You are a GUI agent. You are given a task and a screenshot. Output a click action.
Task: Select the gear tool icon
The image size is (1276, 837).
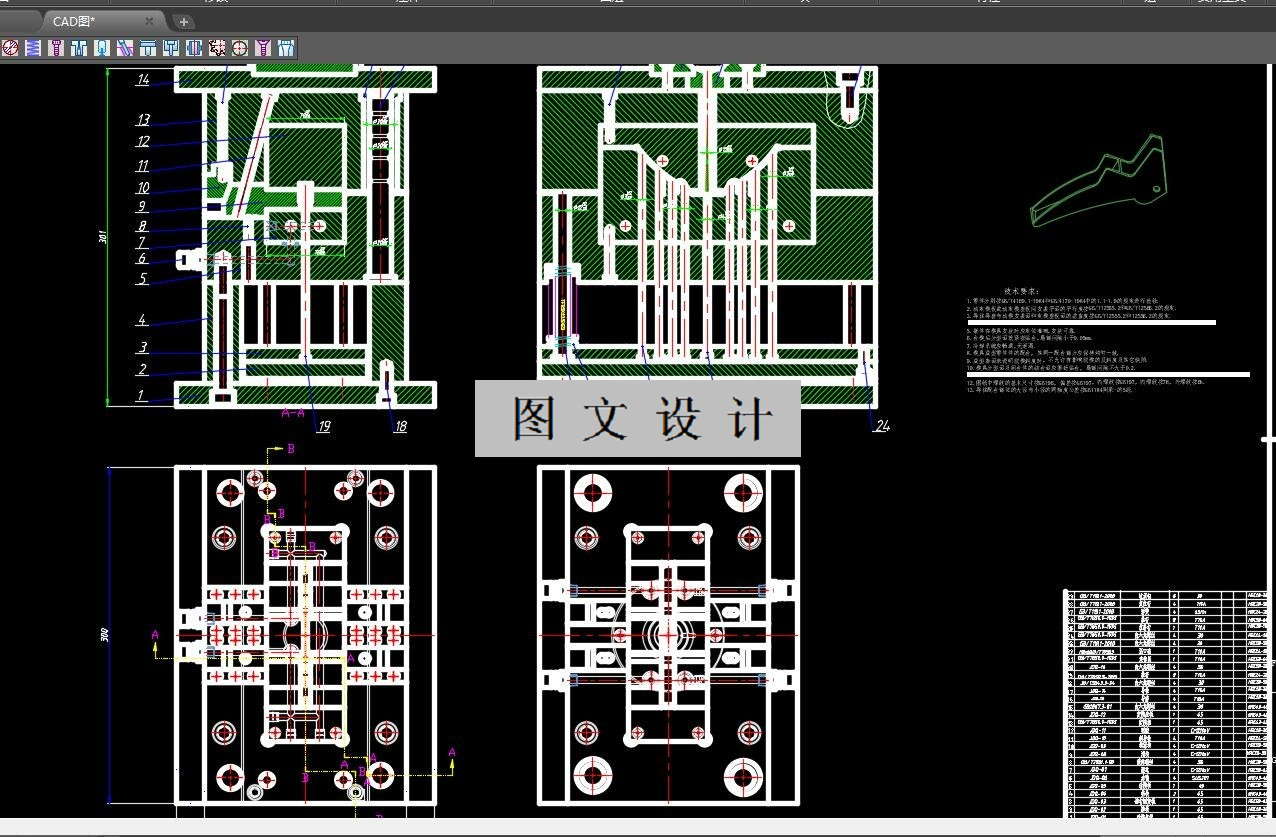(x=217, y=47)
